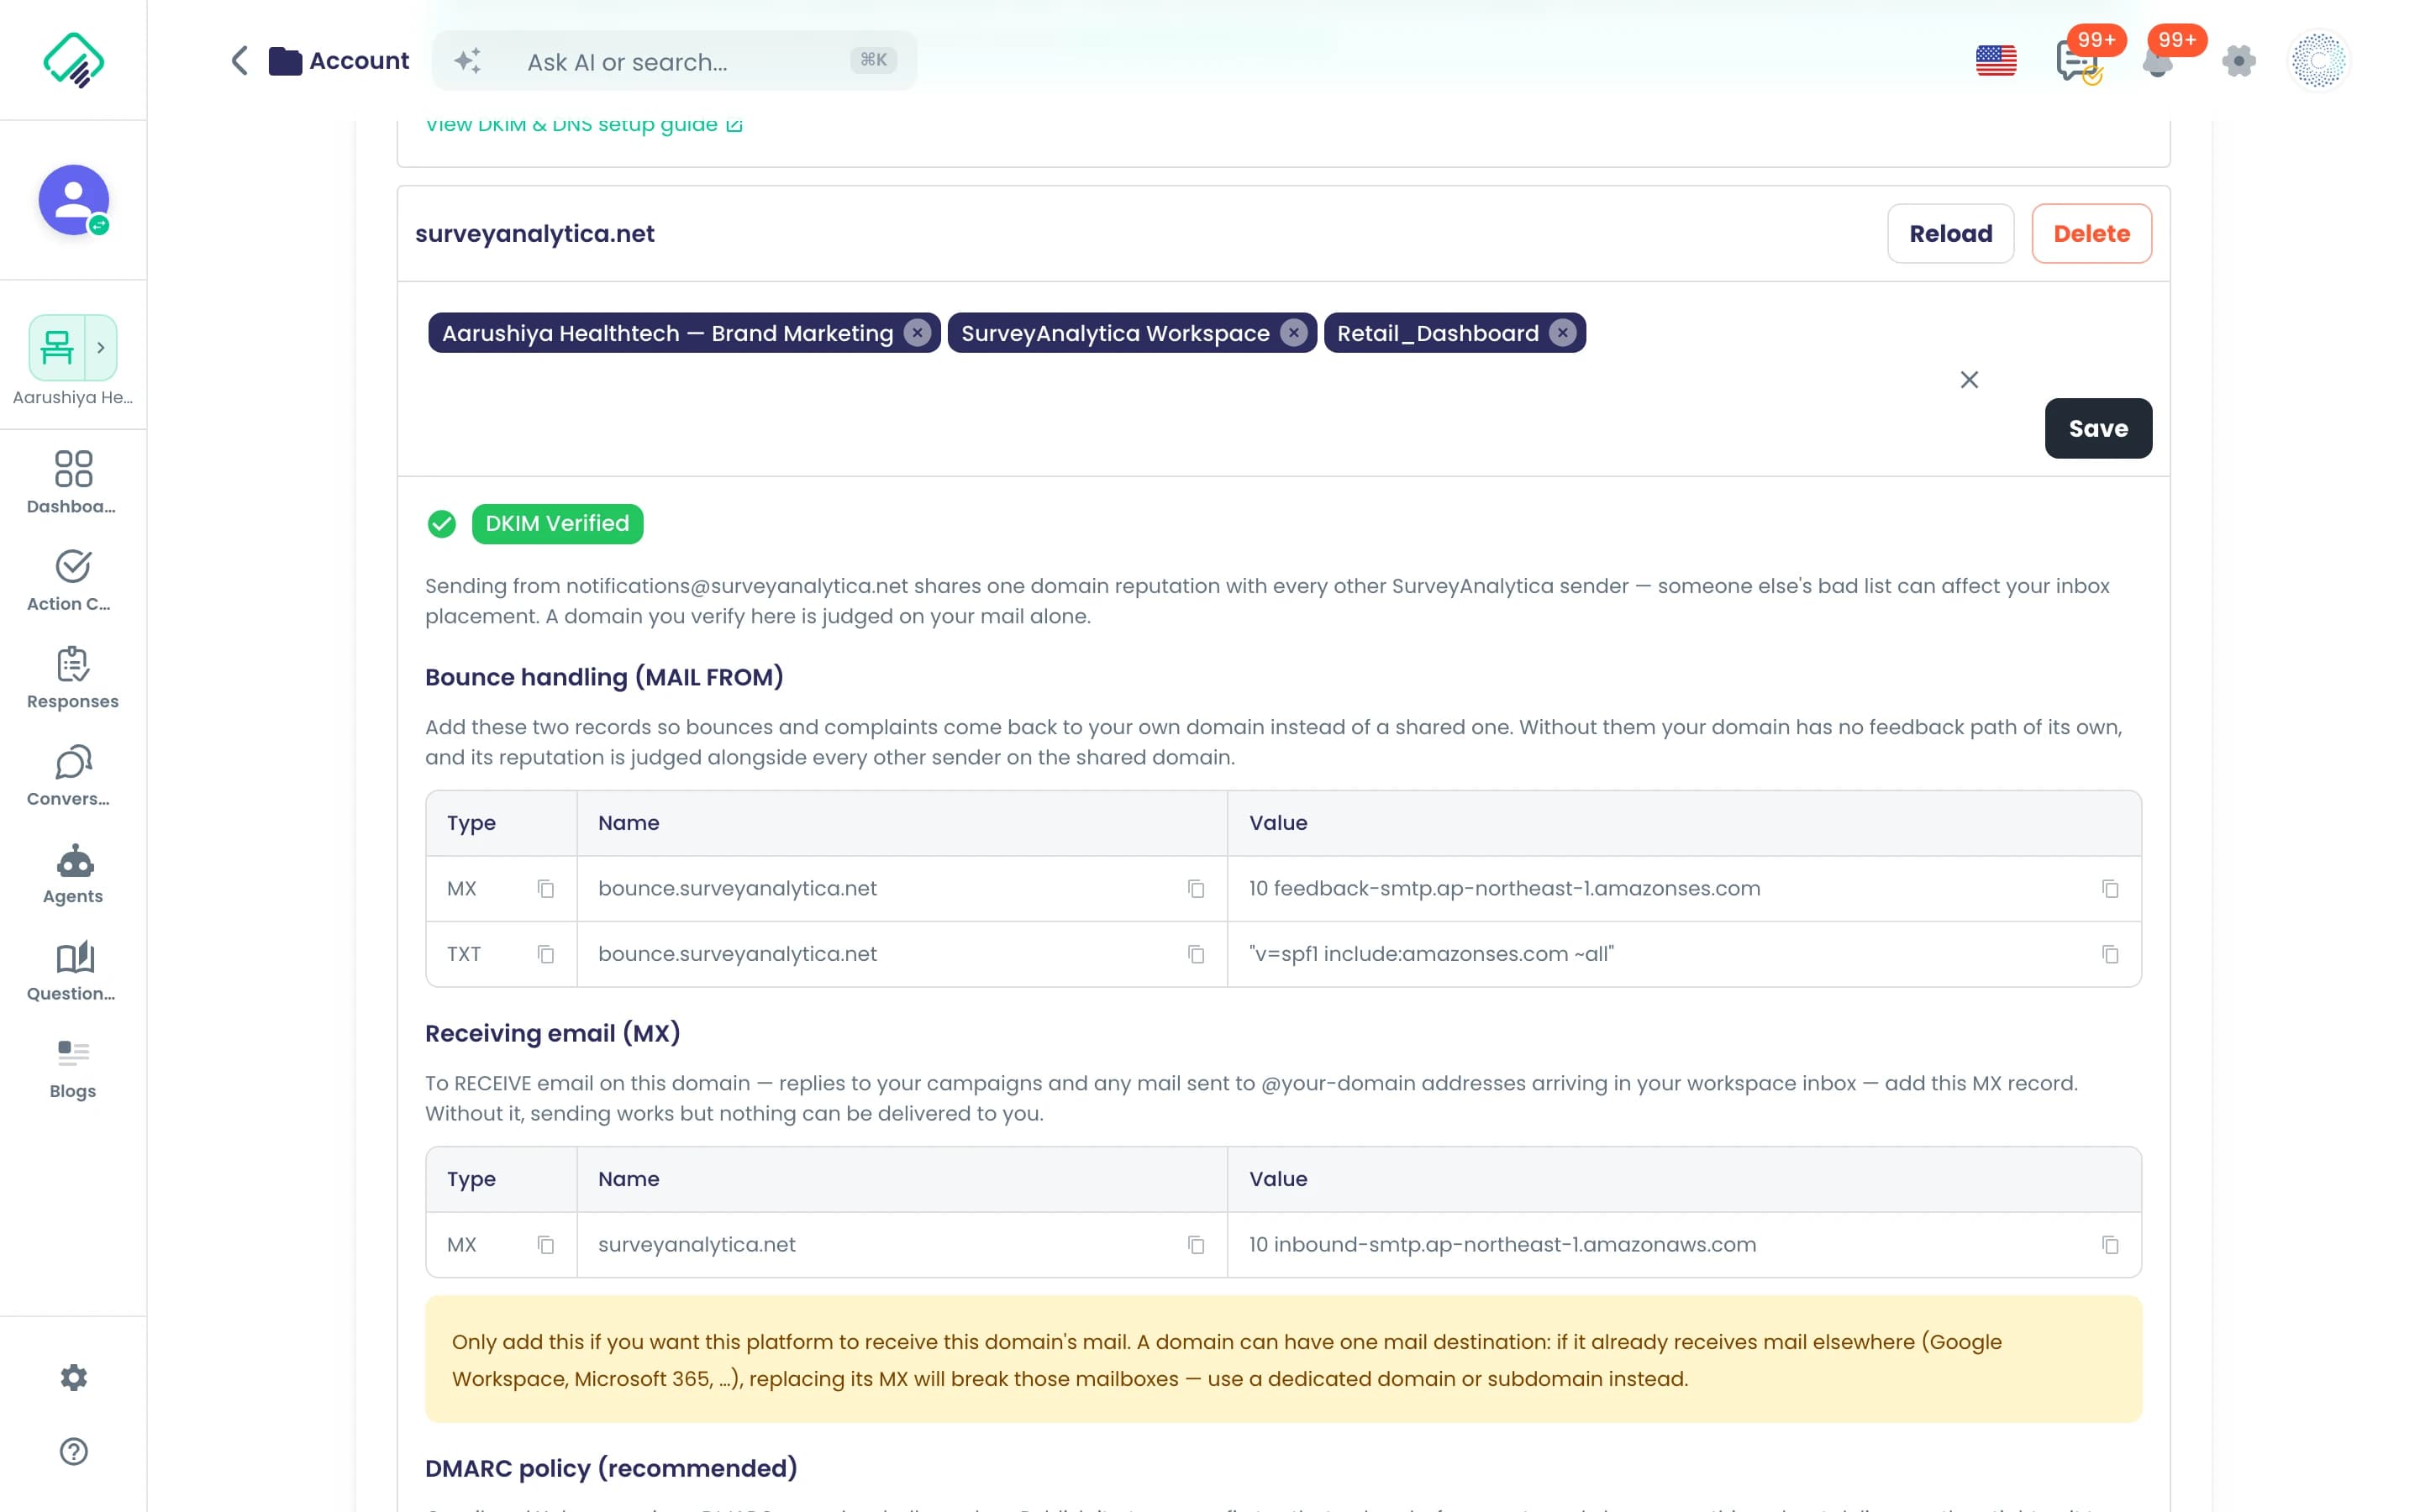Copy name bounce.surveyanalytica.net in MX row
This screenshot has width=2420, height=1512.
1195,888
